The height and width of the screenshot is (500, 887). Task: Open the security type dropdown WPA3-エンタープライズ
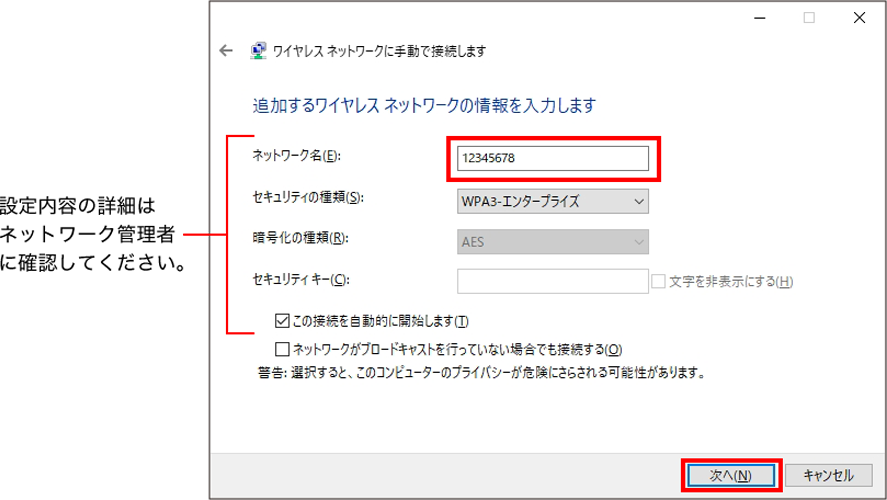tap(553, 201)
